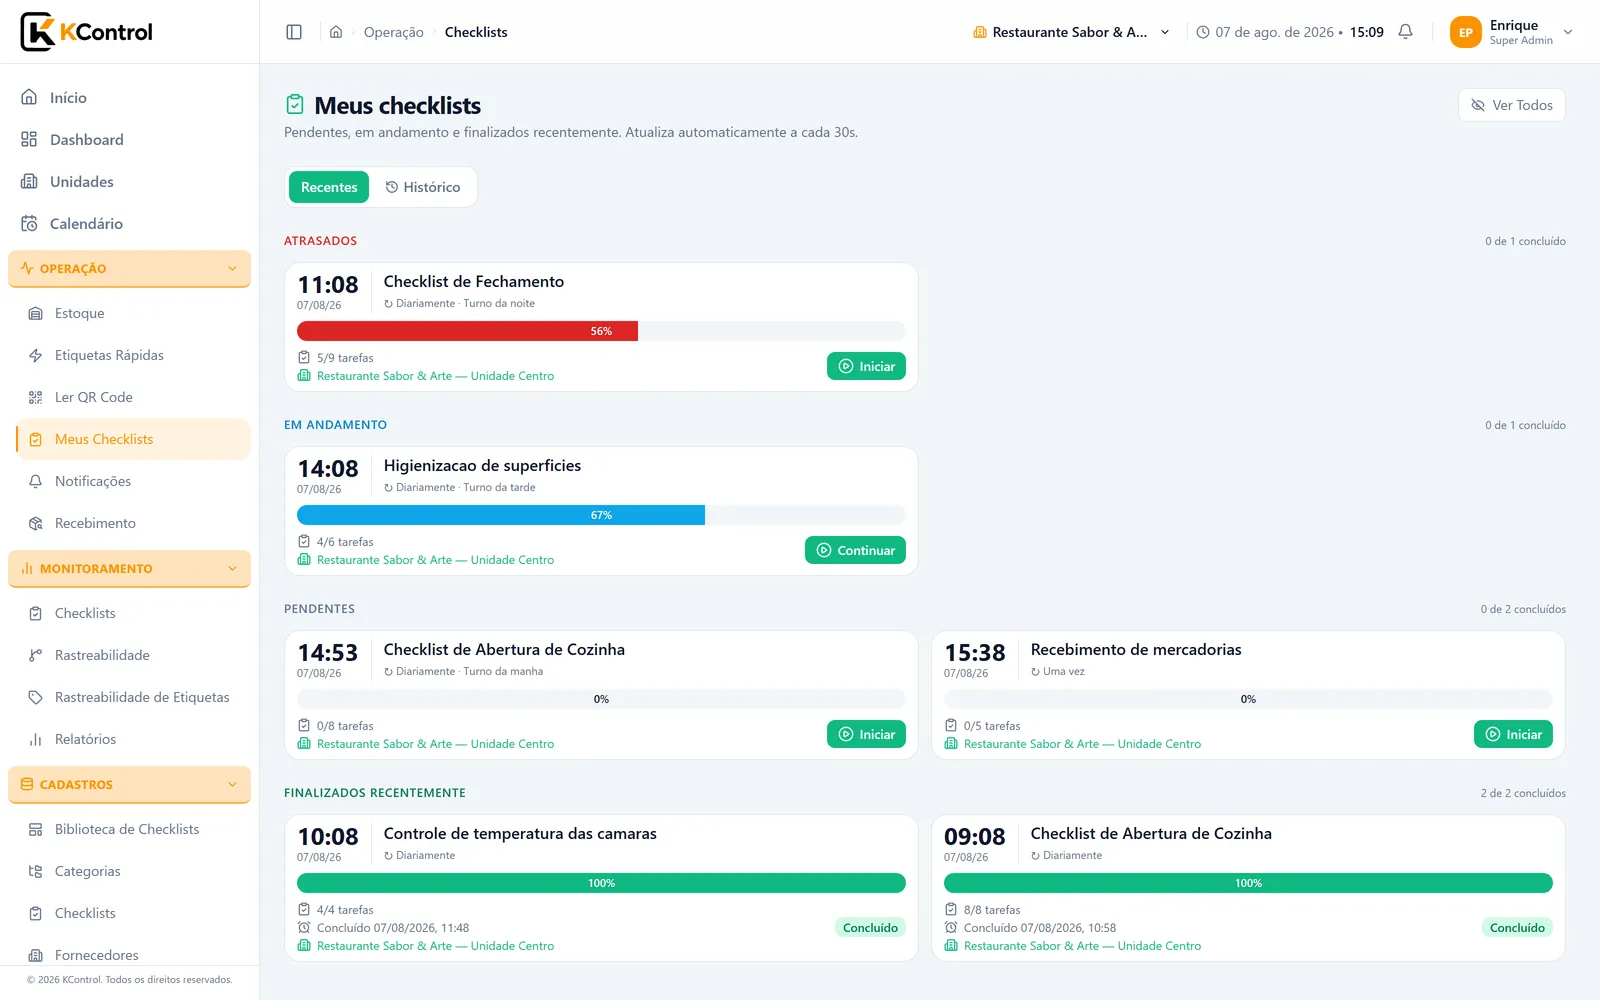Open Ler QR Code
Screen dimensions: 1600x1000
point(129,397)
